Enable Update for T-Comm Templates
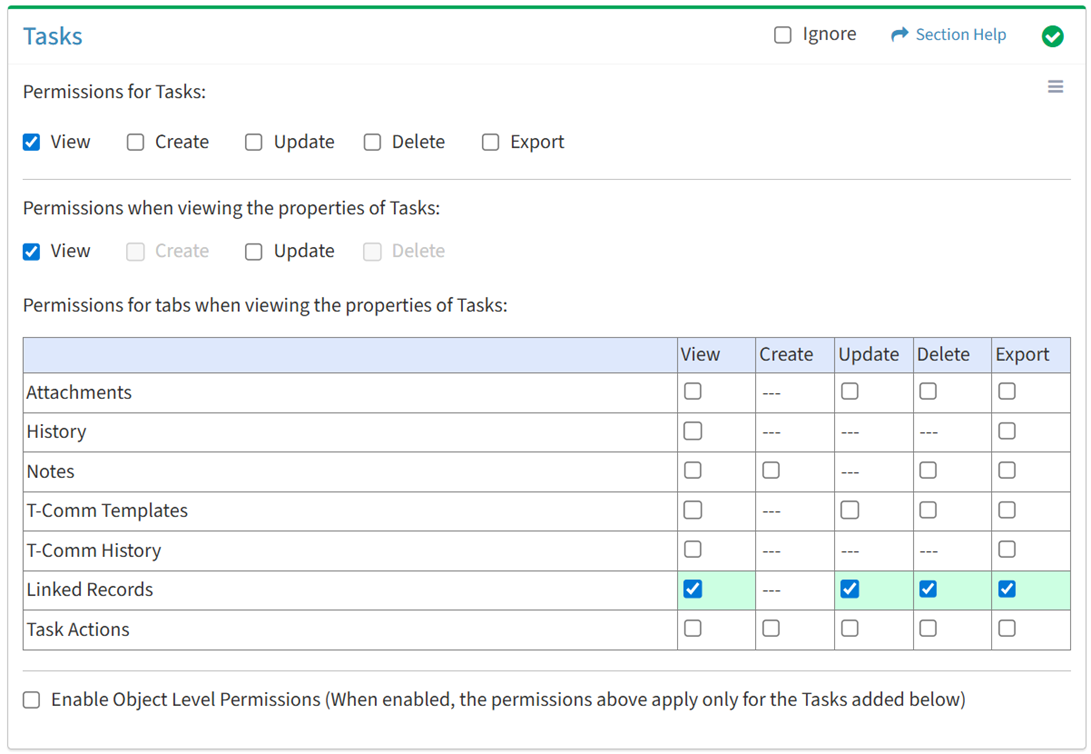This screenshot has width=1091, height=754. click(x=849, y=510)
